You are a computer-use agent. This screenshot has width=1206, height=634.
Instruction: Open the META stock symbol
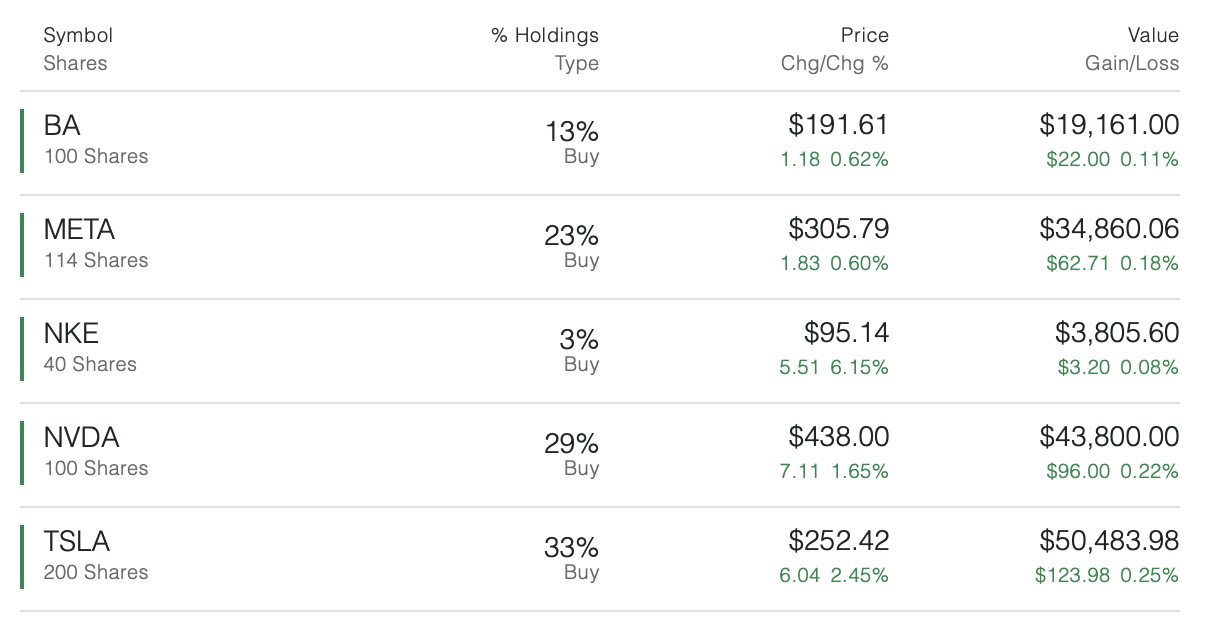tap(79, 230)
